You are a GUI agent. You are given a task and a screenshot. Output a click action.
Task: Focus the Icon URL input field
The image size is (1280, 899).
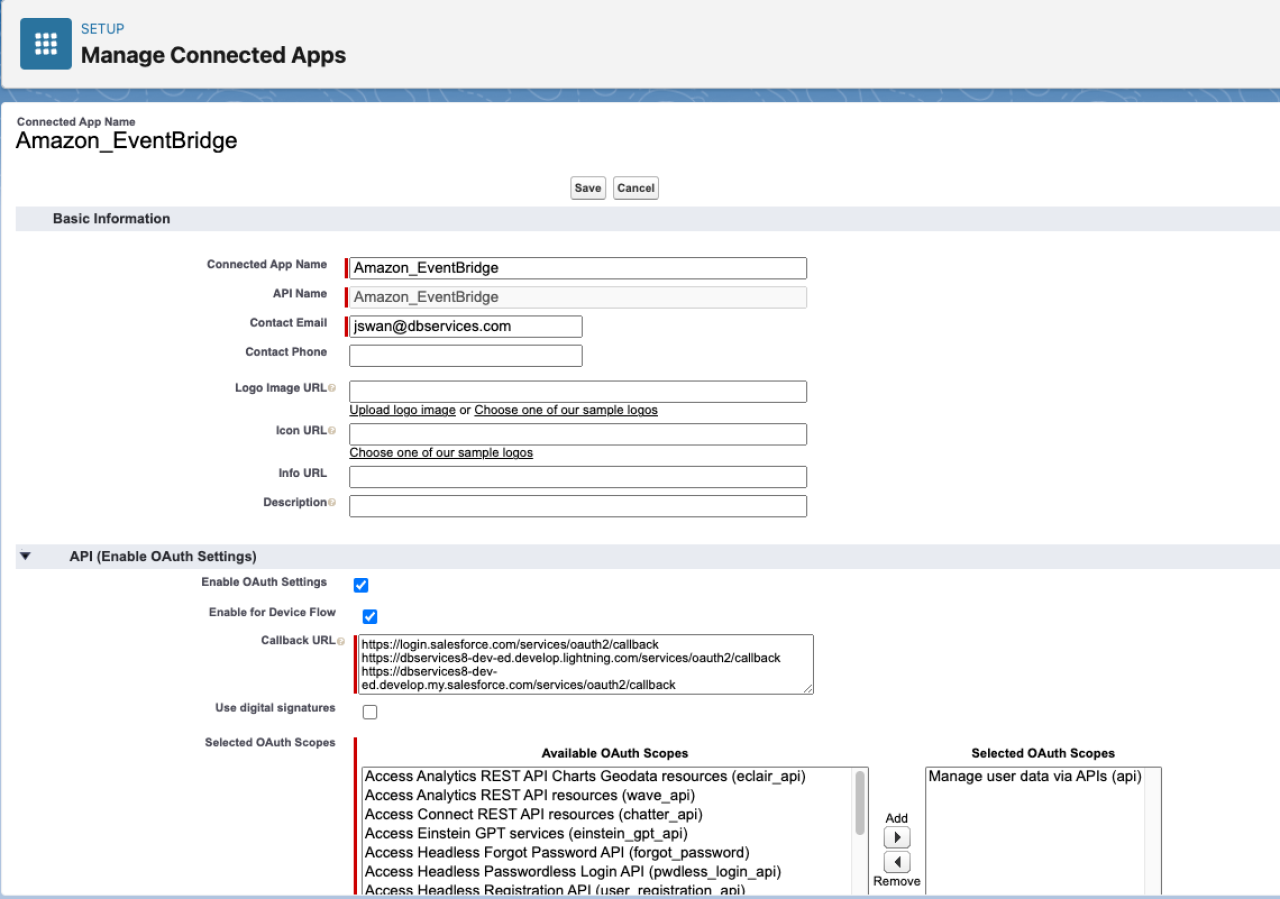coord(578,434)
